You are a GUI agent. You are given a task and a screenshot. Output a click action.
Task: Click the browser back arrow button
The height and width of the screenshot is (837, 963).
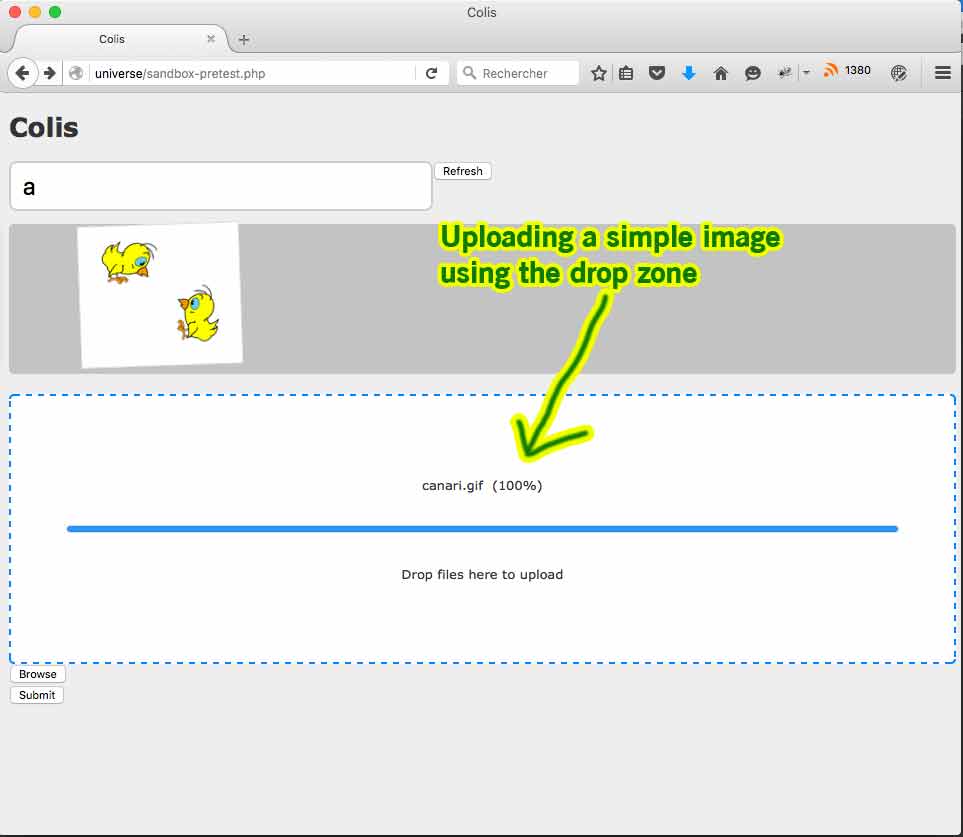(x=22, y=73)
